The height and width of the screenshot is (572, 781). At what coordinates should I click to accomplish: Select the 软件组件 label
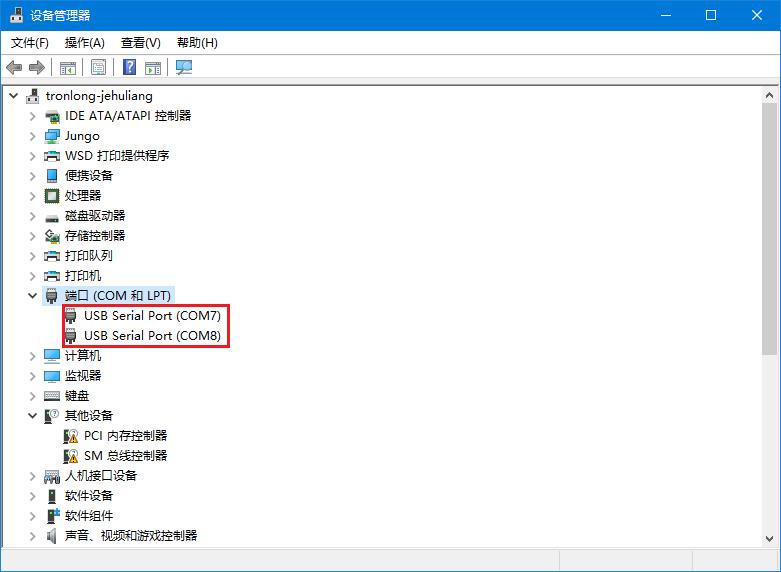89,516
